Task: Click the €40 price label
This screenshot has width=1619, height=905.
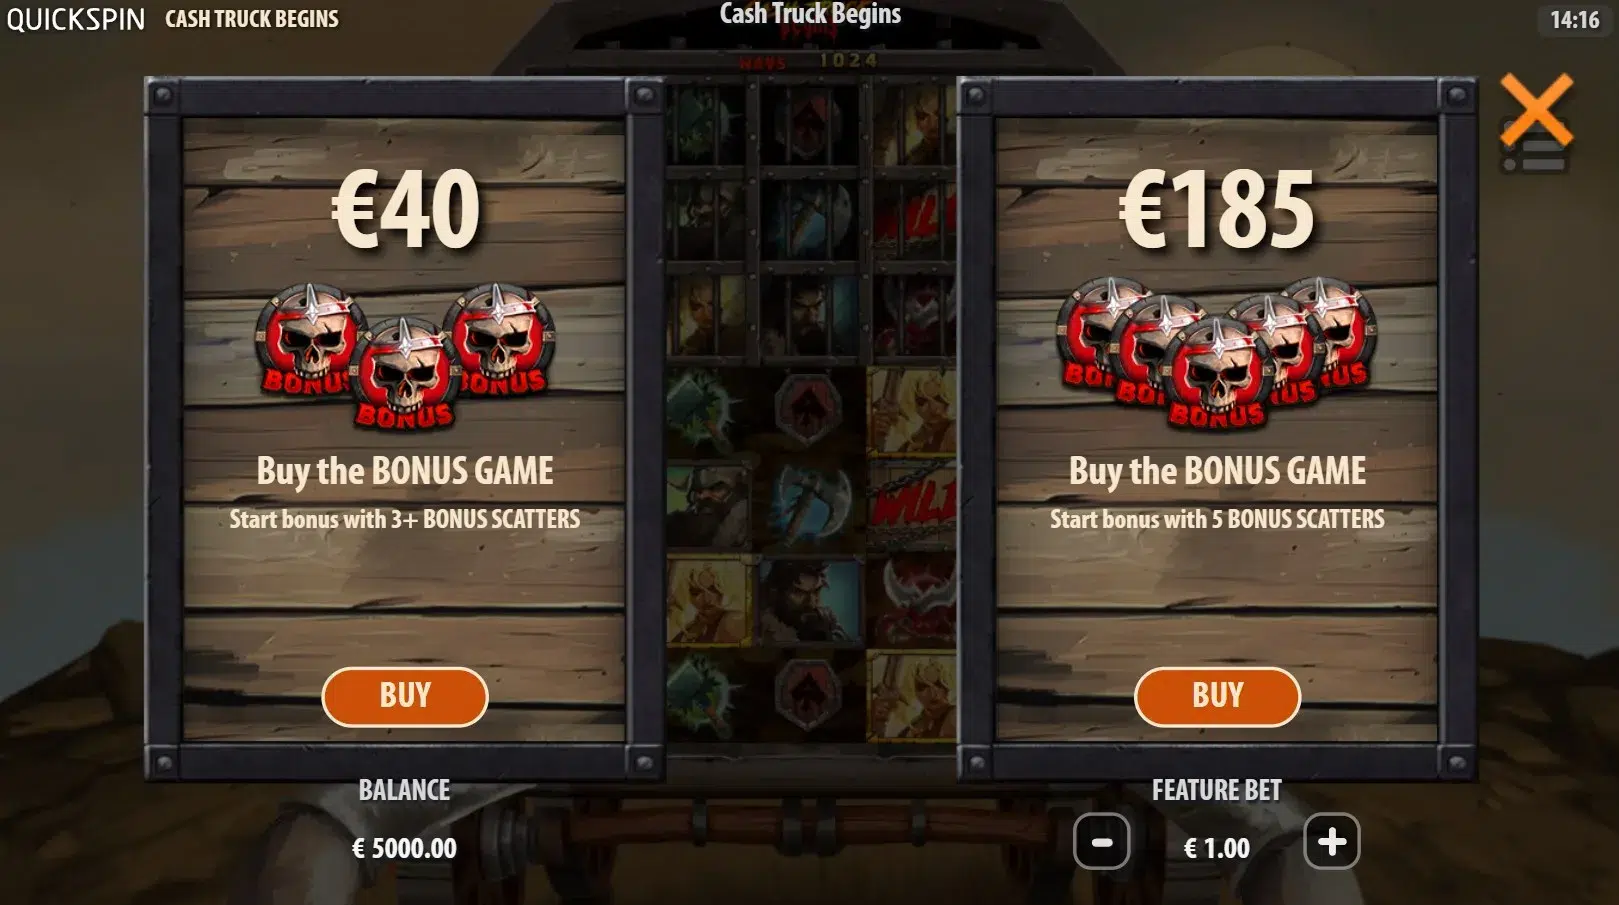Action: [x=405, y=208]
